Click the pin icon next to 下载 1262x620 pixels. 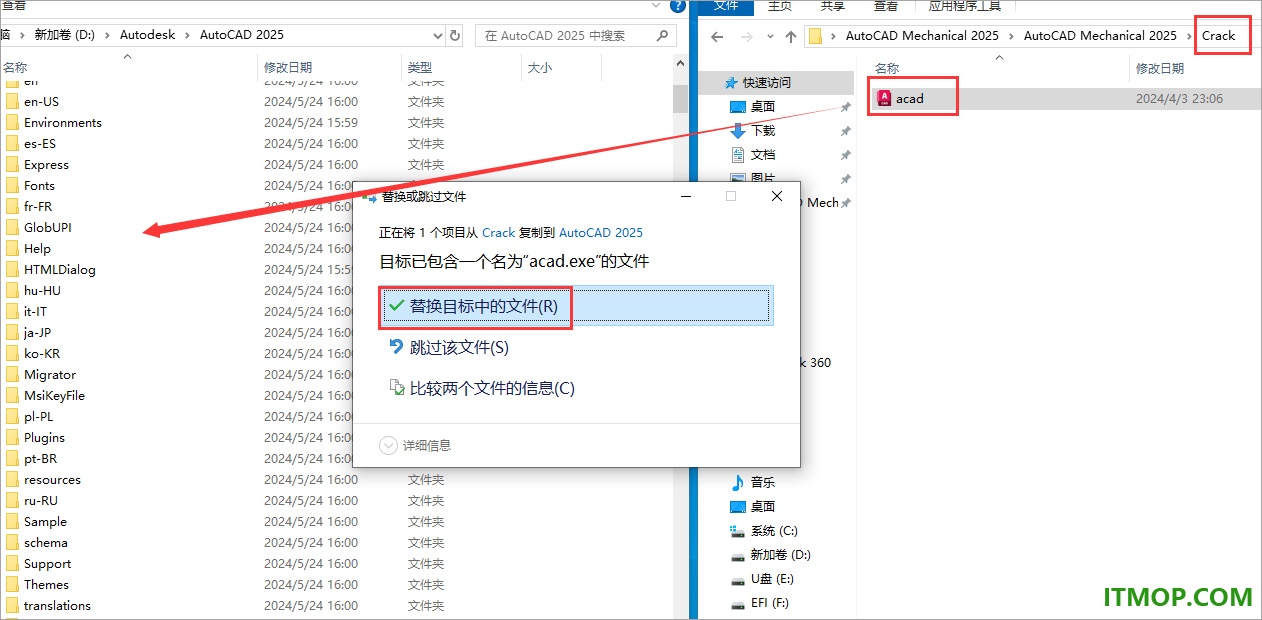click(845, 131)
